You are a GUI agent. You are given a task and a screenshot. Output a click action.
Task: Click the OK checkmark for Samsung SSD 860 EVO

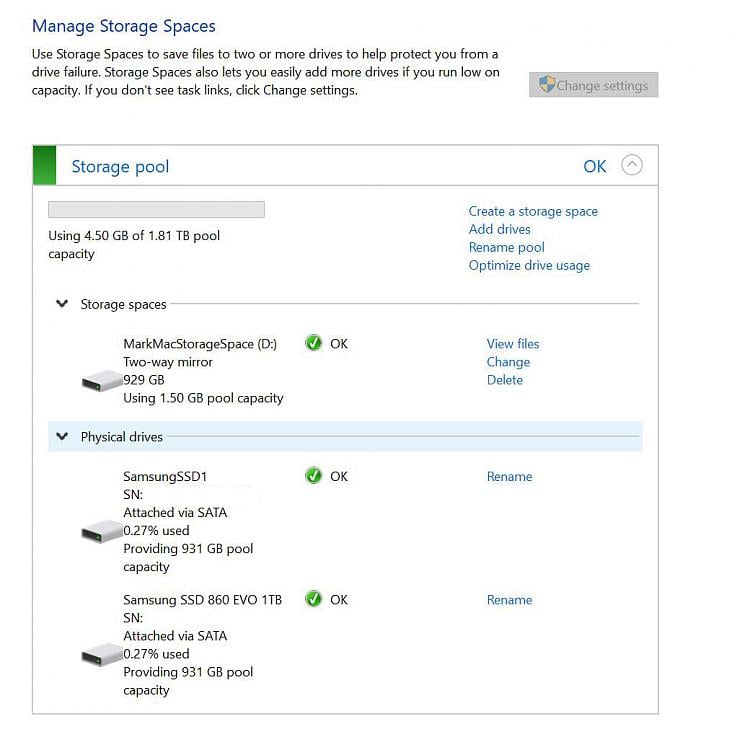tap(313, 599)
